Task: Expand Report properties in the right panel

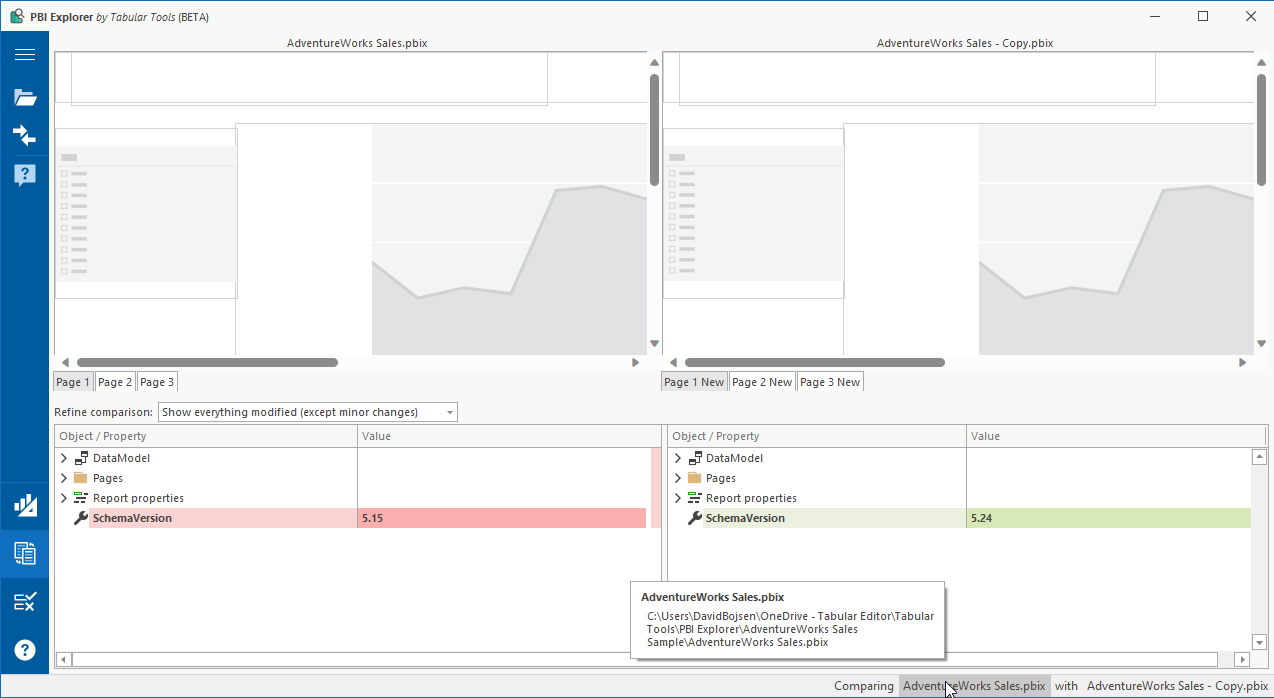Action: pos(678,497)
